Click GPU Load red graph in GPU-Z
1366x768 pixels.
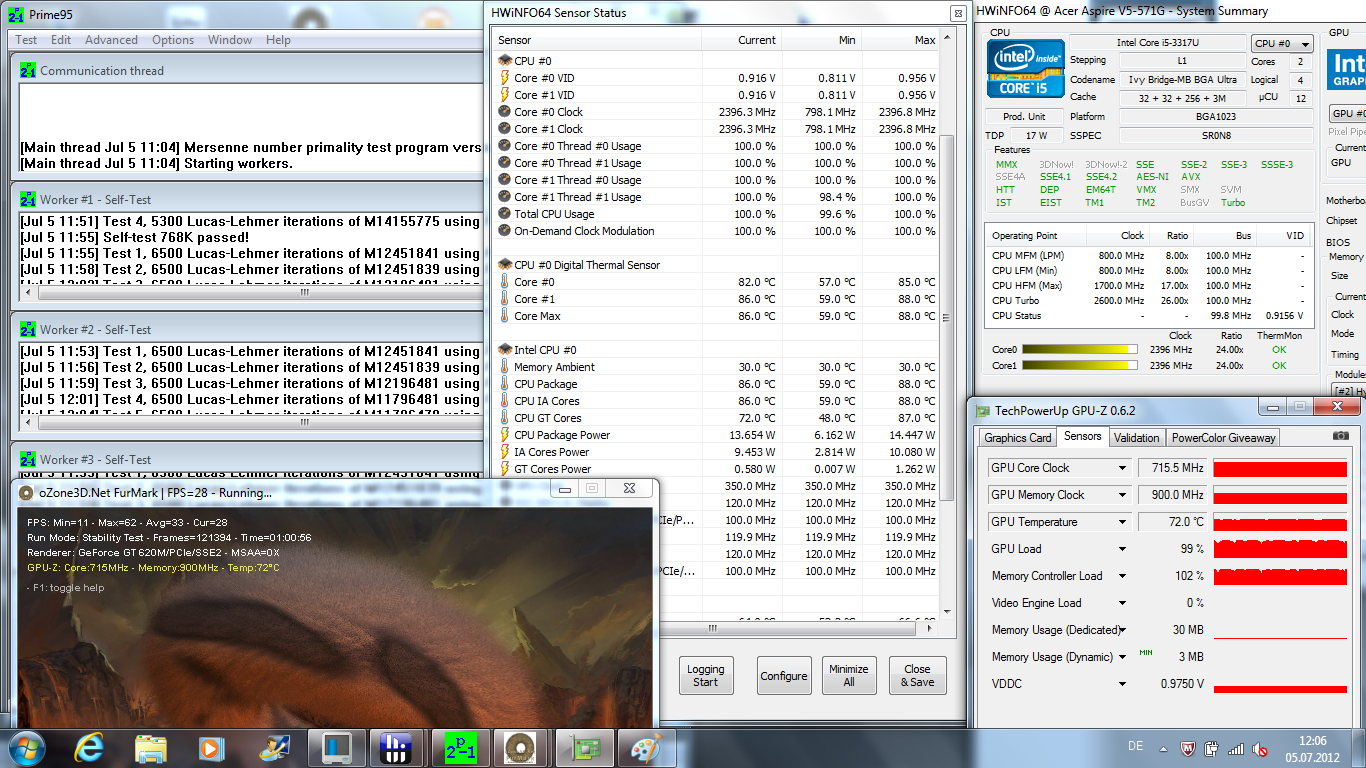pyautogui.click(x=1281, y=549)
